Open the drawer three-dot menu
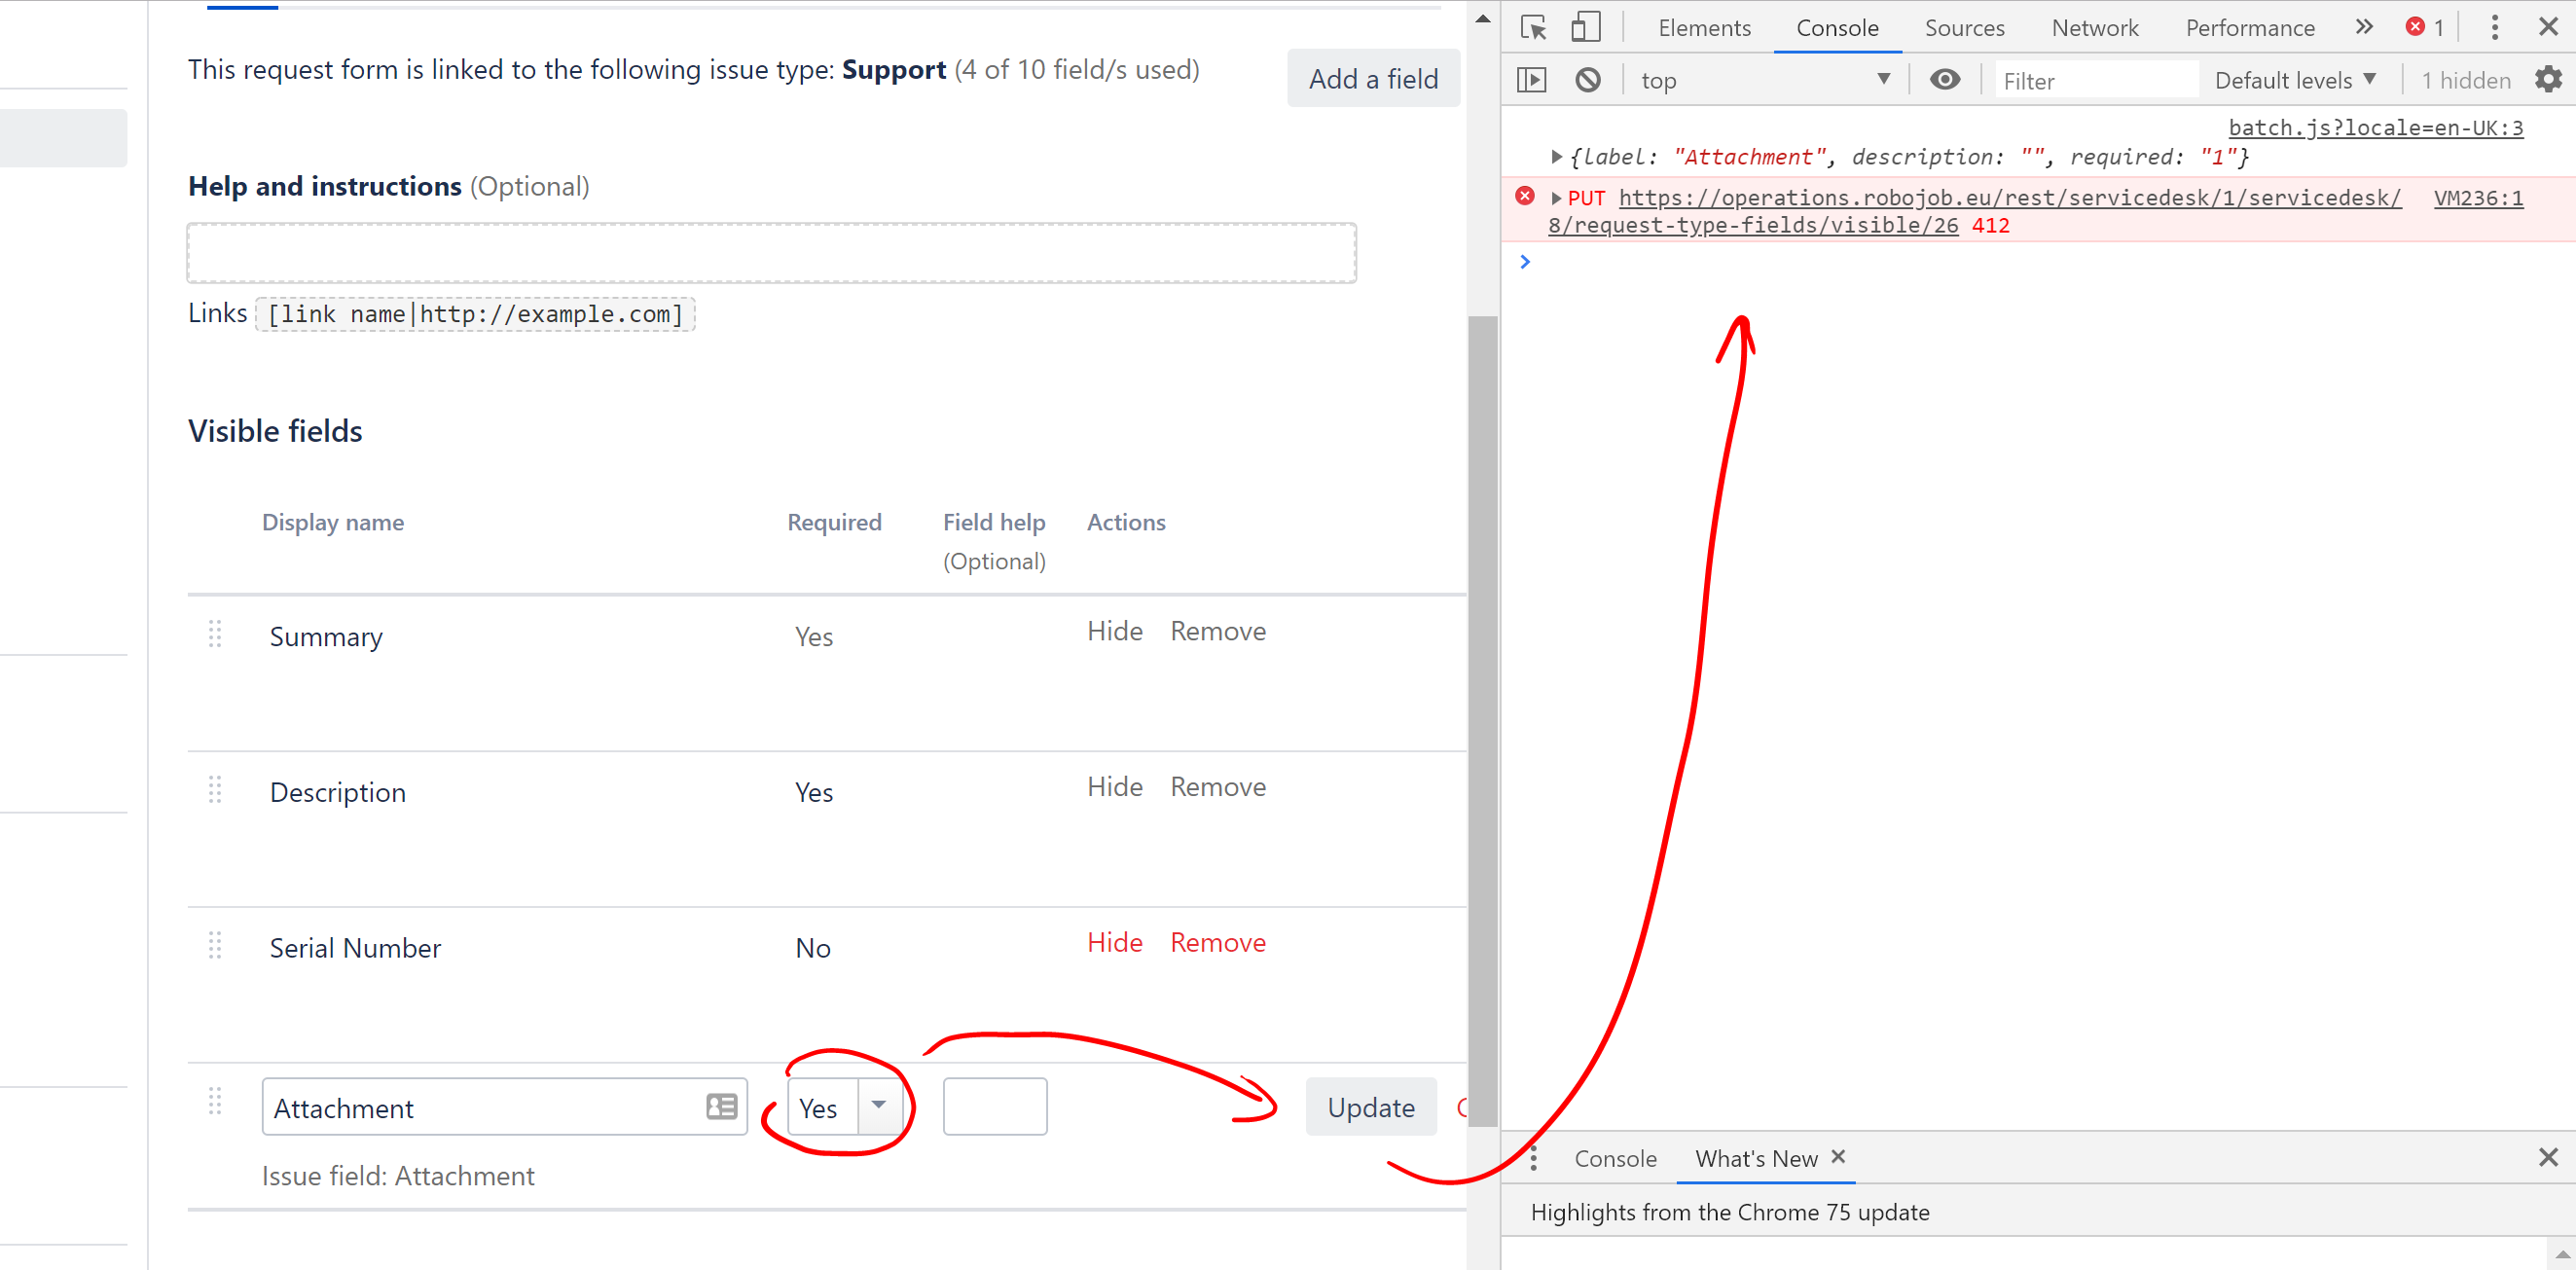Viewport: 2576px width, 1270px height. click(1533, 1159)
